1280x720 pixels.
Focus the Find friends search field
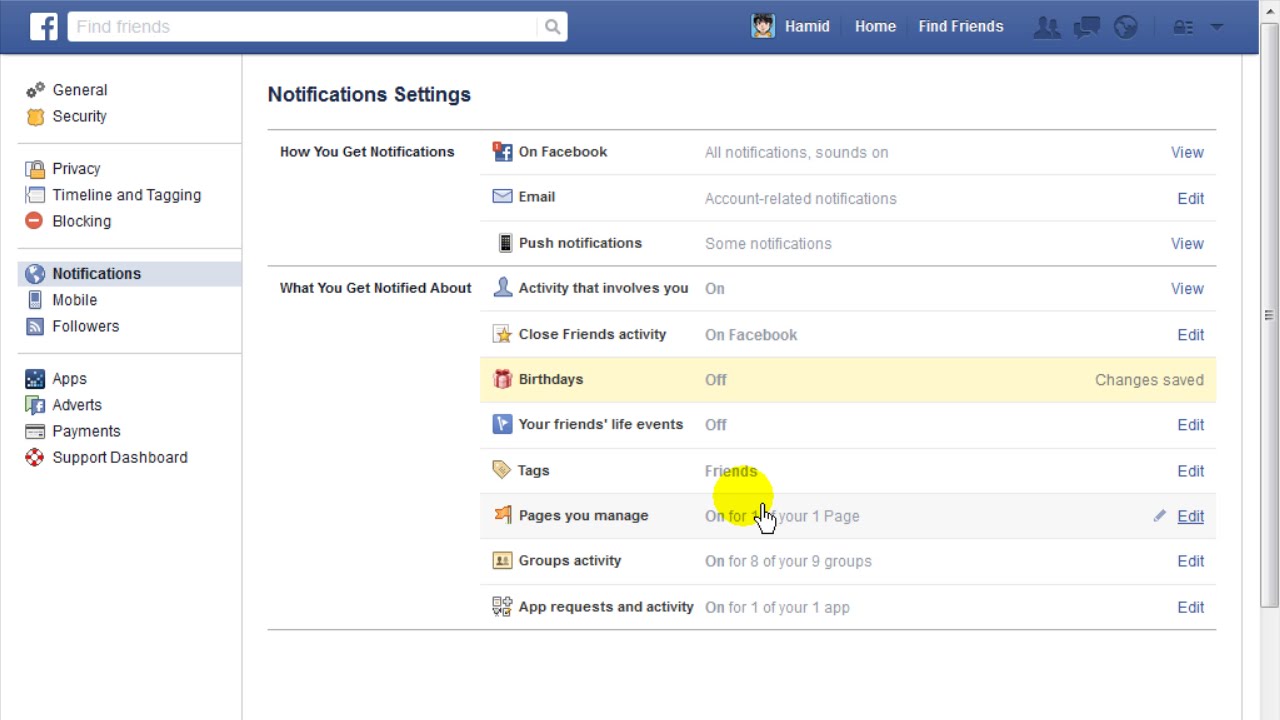(x=302, y=27)
